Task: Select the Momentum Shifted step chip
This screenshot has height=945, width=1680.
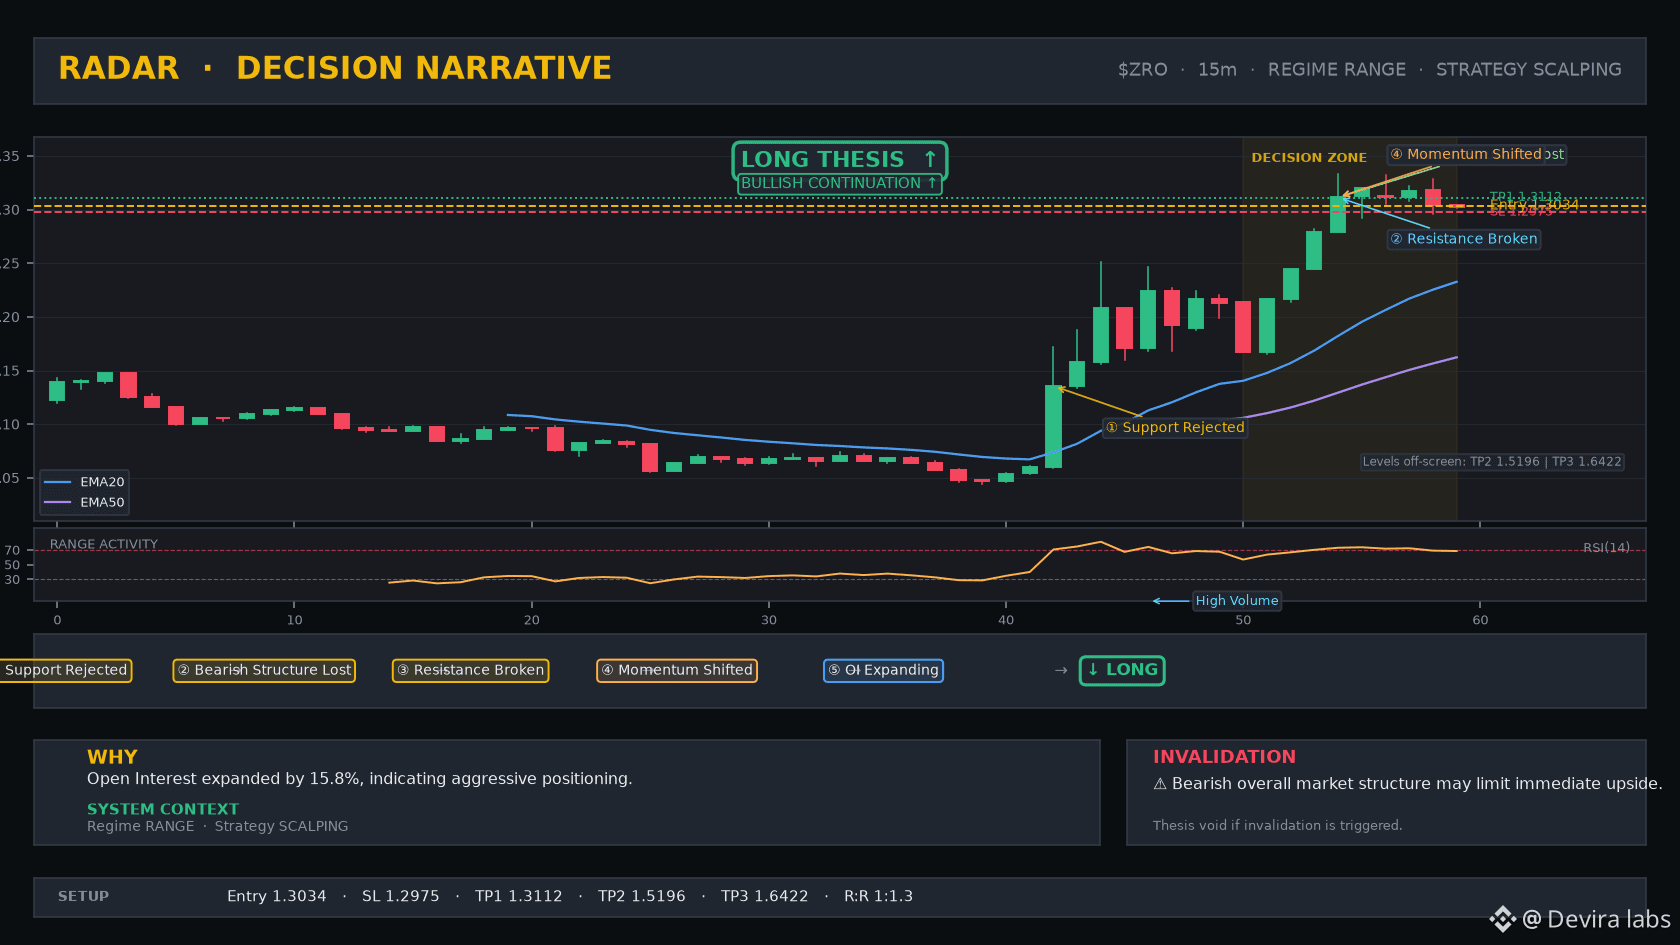Action: 677,670
